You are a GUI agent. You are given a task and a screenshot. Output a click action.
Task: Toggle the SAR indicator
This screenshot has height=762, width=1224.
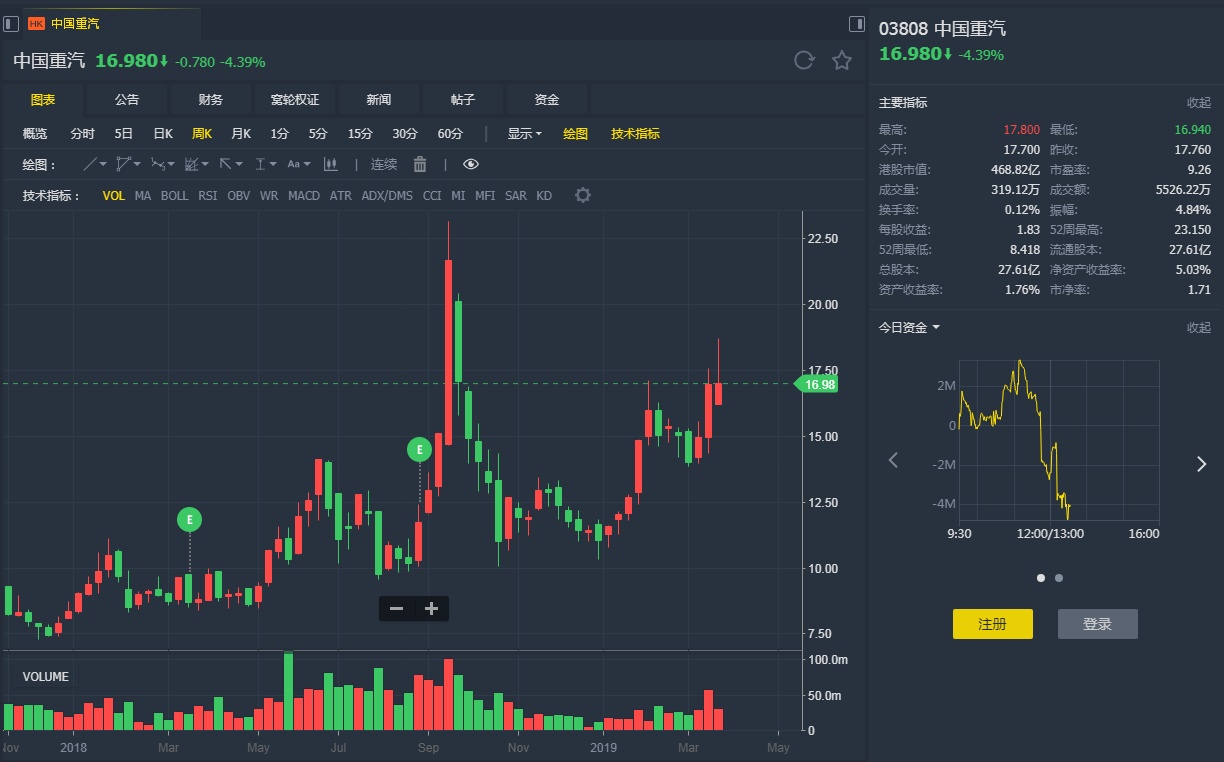(x=515, y=196)
